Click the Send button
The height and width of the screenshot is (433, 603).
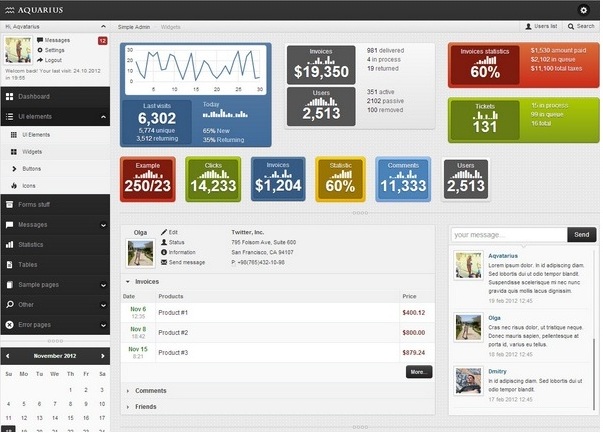tap(581, 235)
